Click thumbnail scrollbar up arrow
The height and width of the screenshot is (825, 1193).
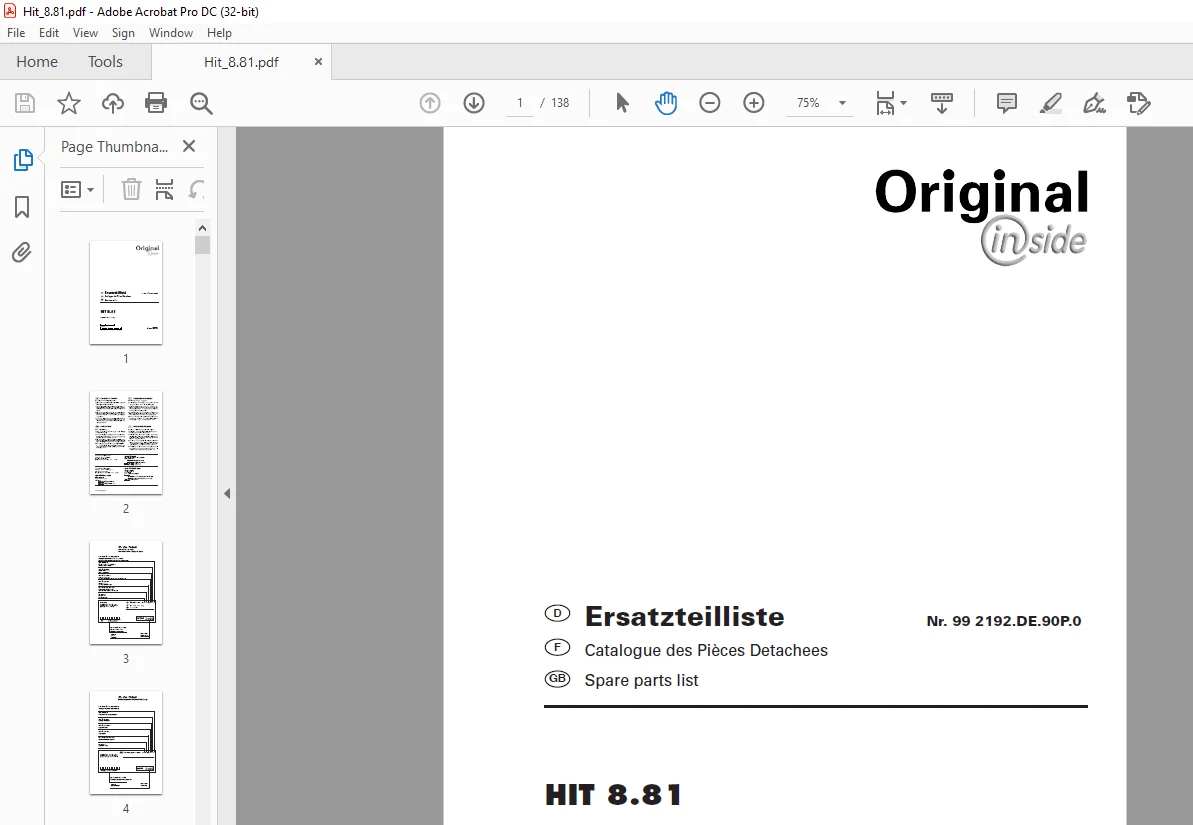pyautogui.click(x=202, y=228)
